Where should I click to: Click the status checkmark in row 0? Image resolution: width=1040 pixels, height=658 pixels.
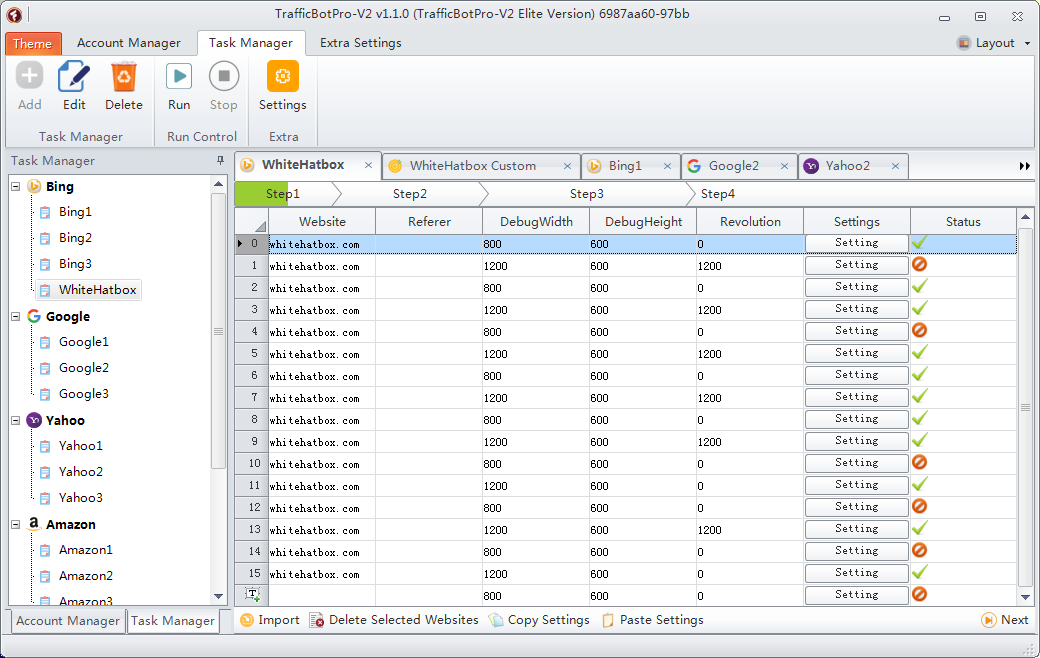click(919, 243)
